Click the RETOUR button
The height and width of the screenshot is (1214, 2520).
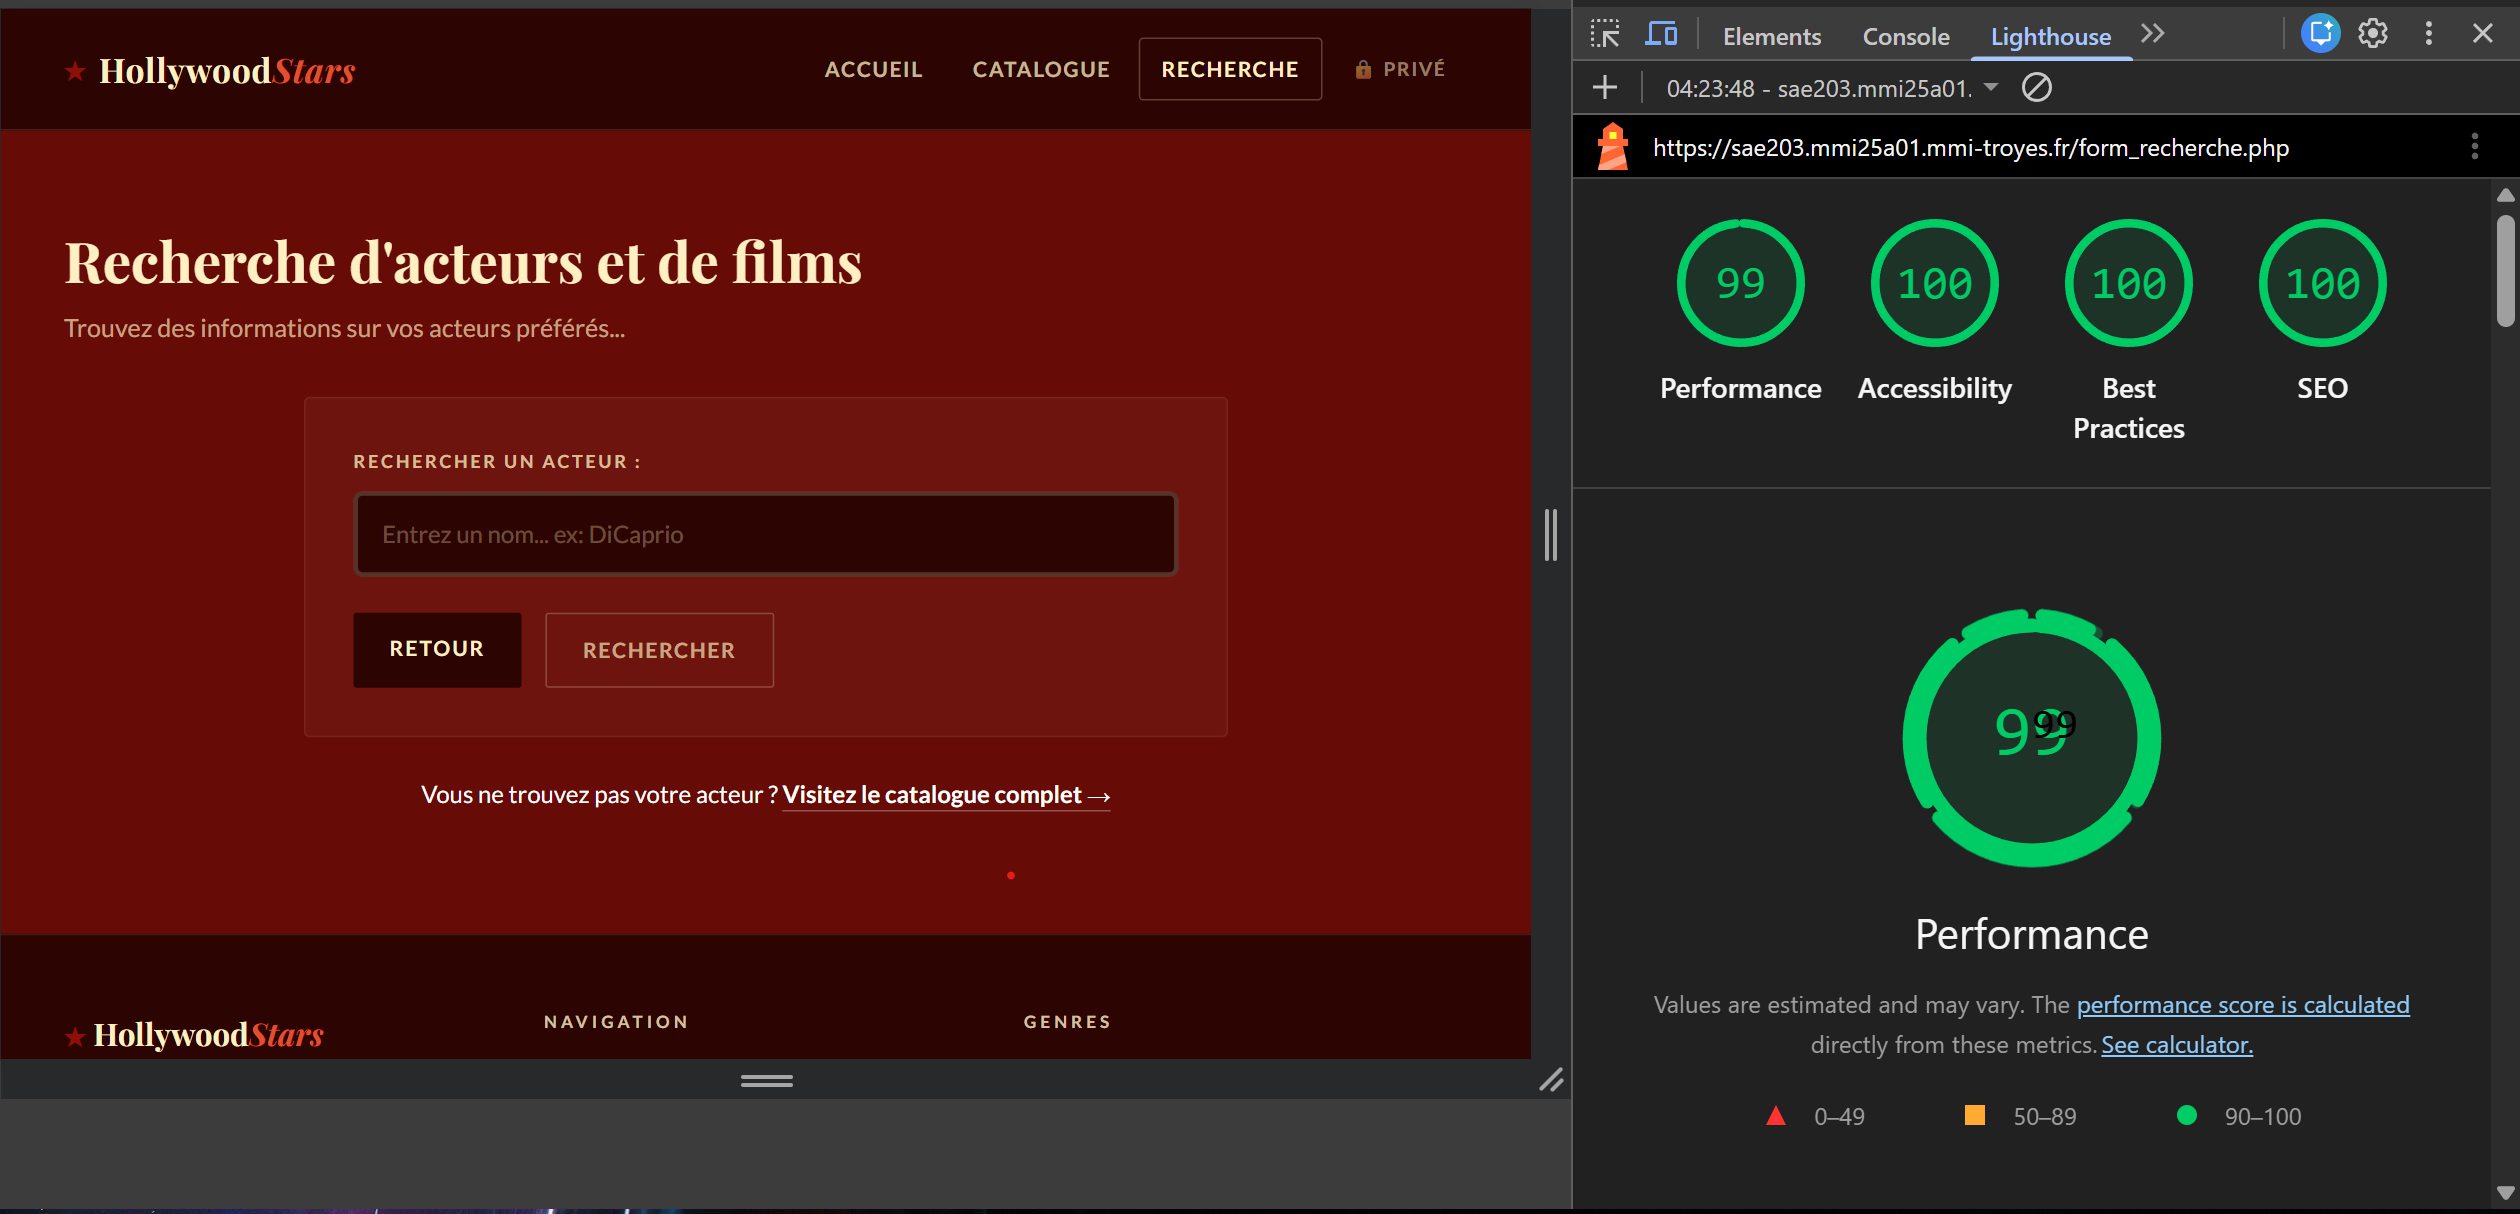437,649
